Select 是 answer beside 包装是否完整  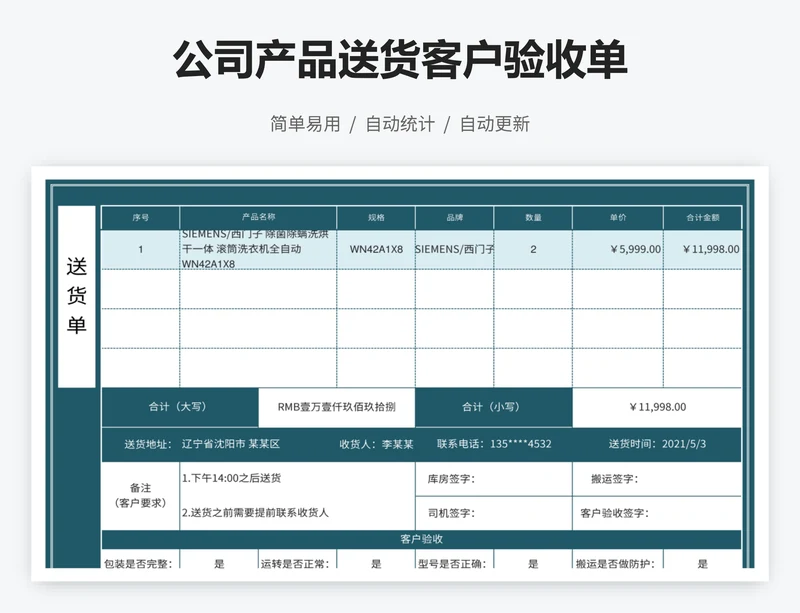pyautogui.click(x=219, y=564)
